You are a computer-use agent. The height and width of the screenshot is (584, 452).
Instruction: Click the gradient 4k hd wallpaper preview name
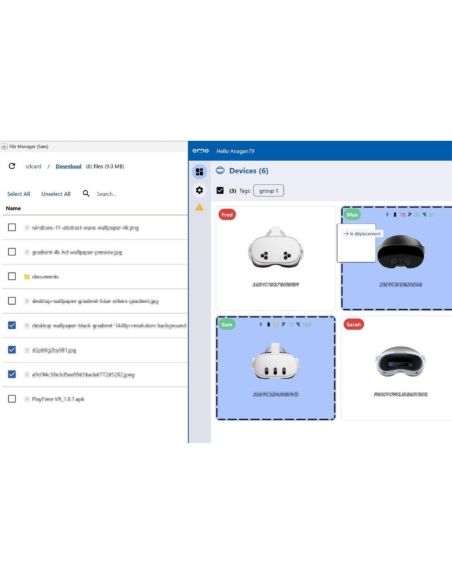77,252
